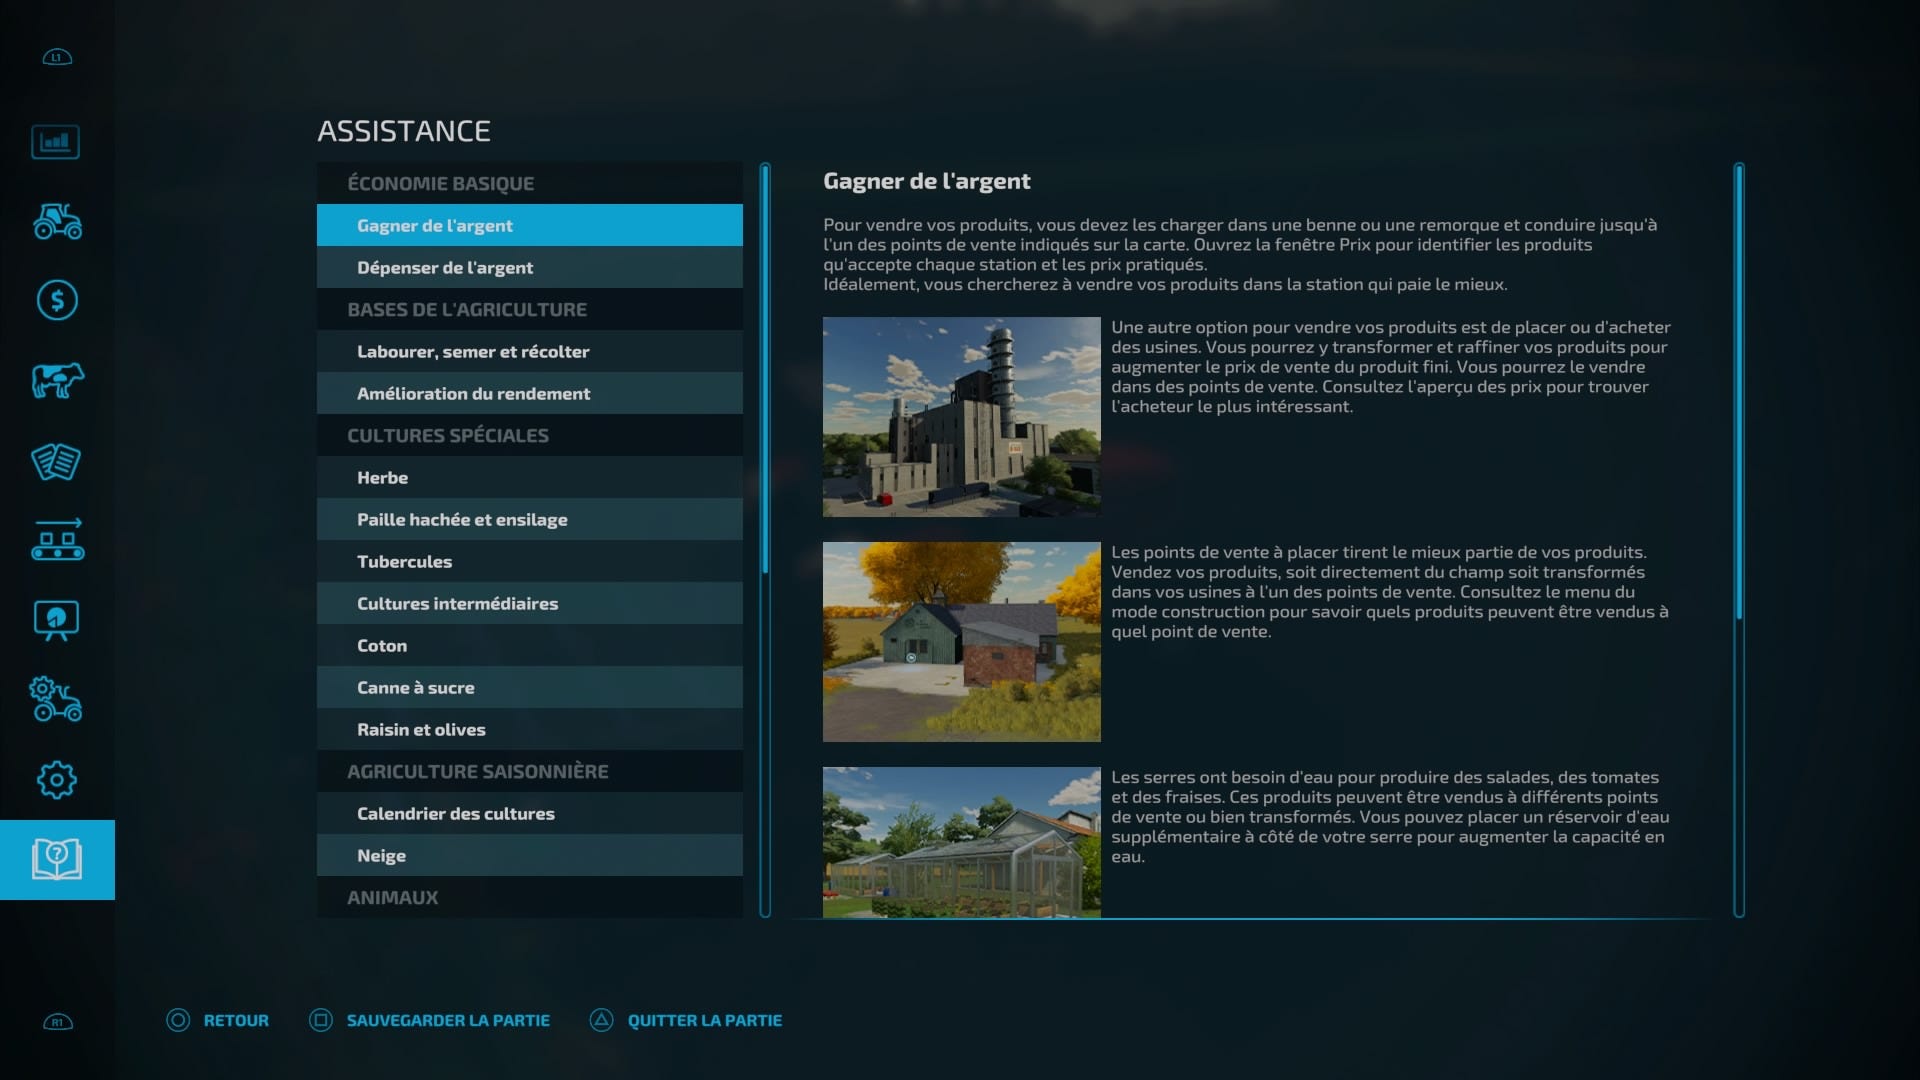Click the ANIMAUX section header

coord(530,897)
